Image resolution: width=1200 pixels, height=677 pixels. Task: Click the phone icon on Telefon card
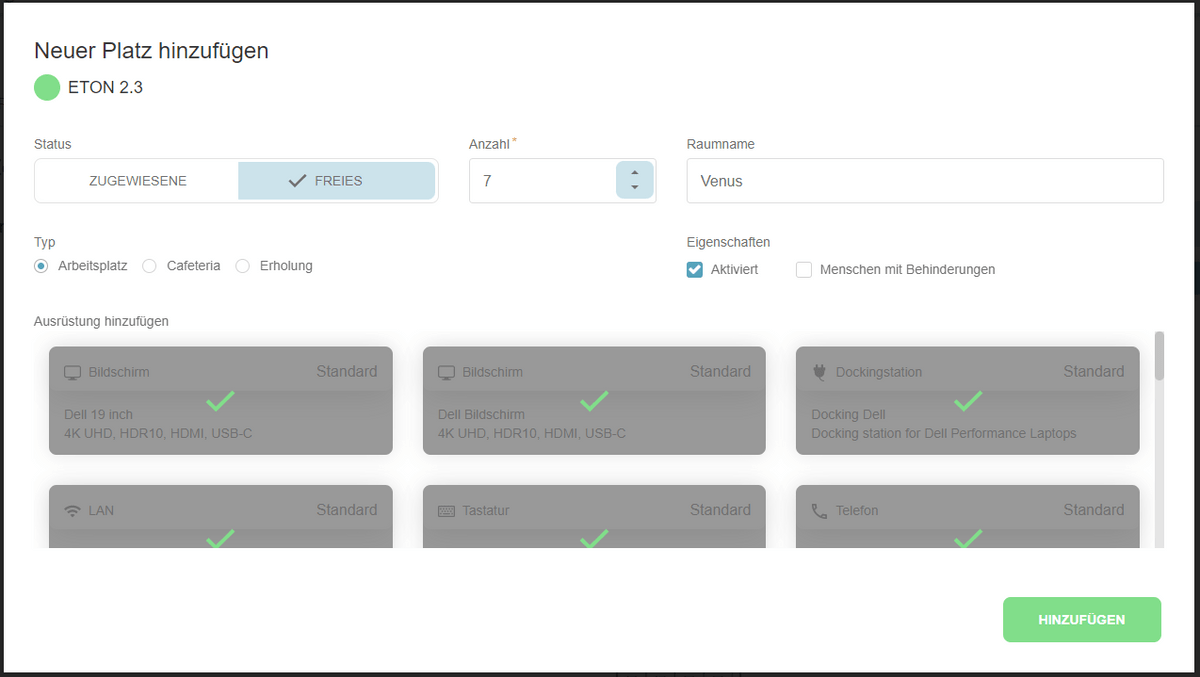(819, 511)
